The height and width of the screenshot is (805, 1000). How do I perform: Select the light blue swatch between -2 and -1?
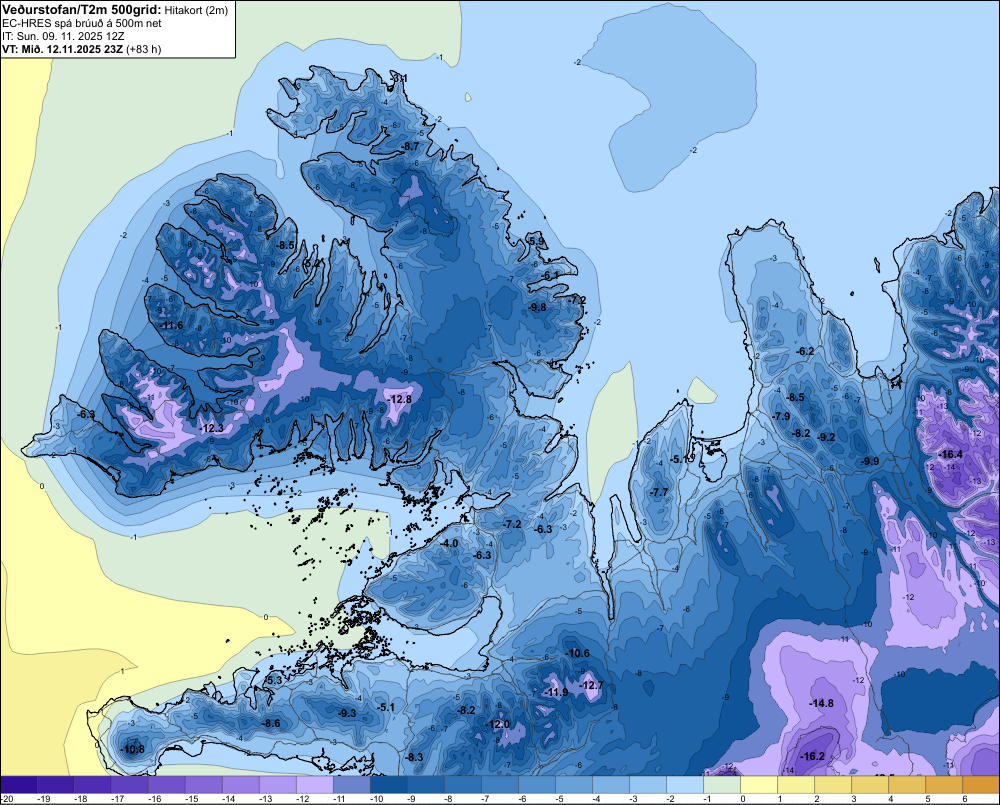686,785
